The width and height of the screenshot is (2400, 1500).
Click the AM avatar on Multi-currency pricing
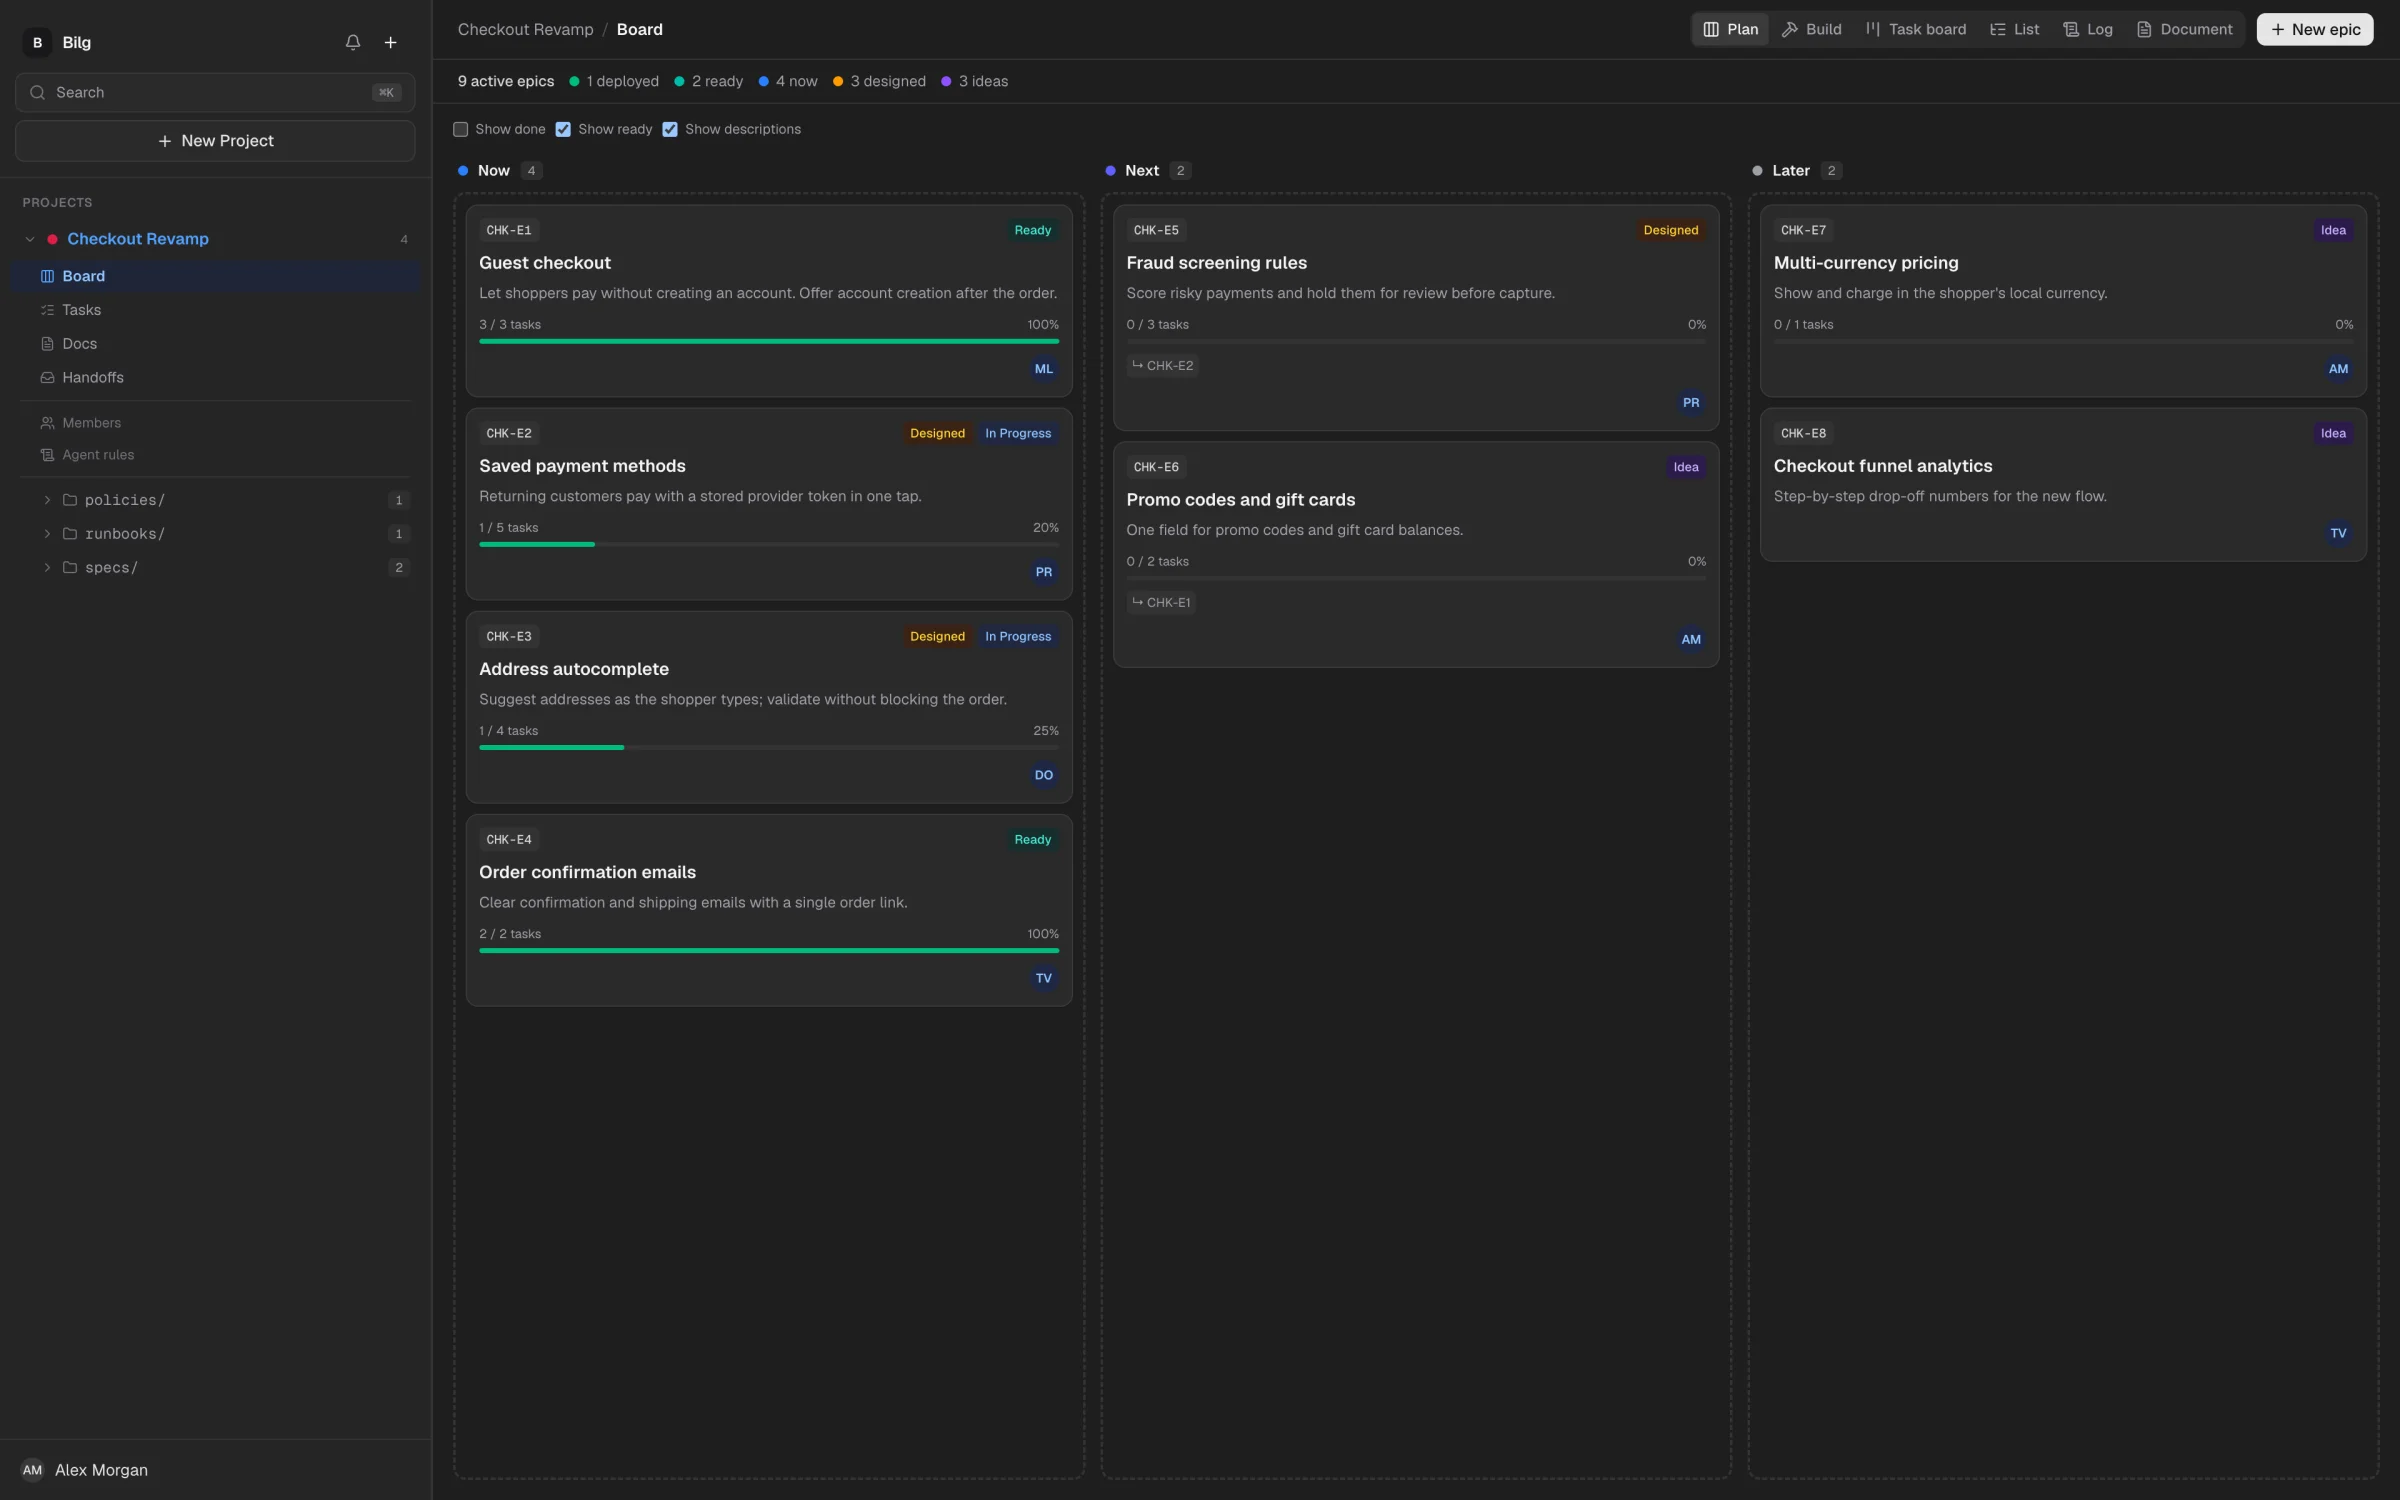pos(2337,369)
